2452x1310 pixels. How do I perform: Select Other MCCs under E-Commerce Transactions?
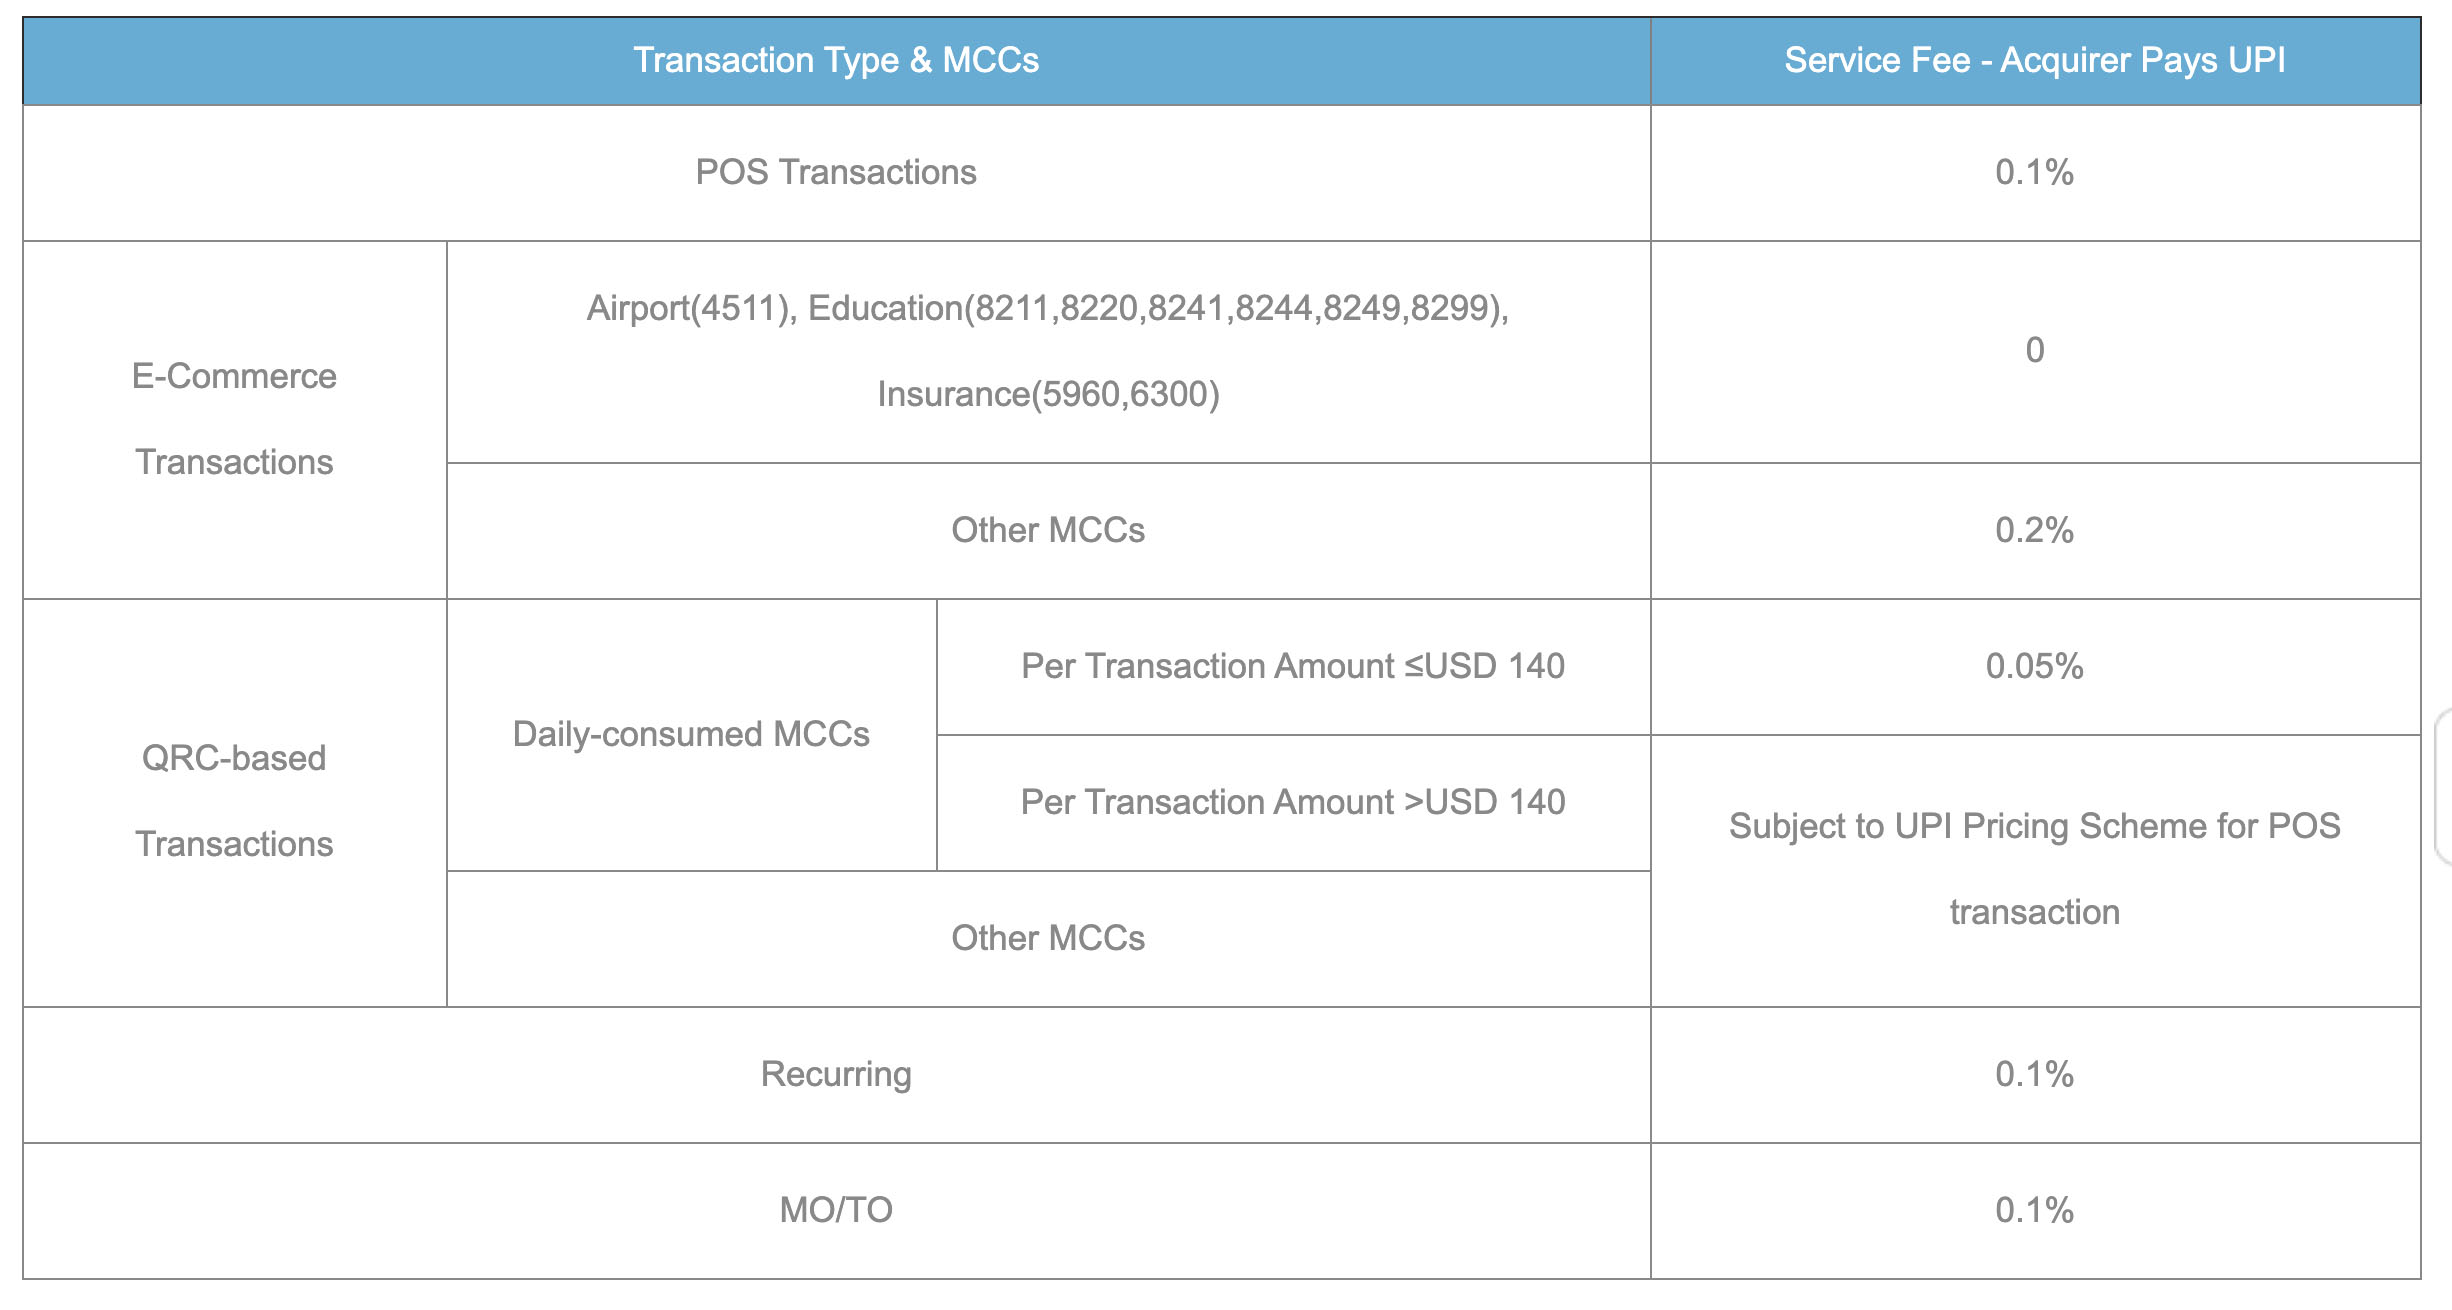coord(1048,530)
